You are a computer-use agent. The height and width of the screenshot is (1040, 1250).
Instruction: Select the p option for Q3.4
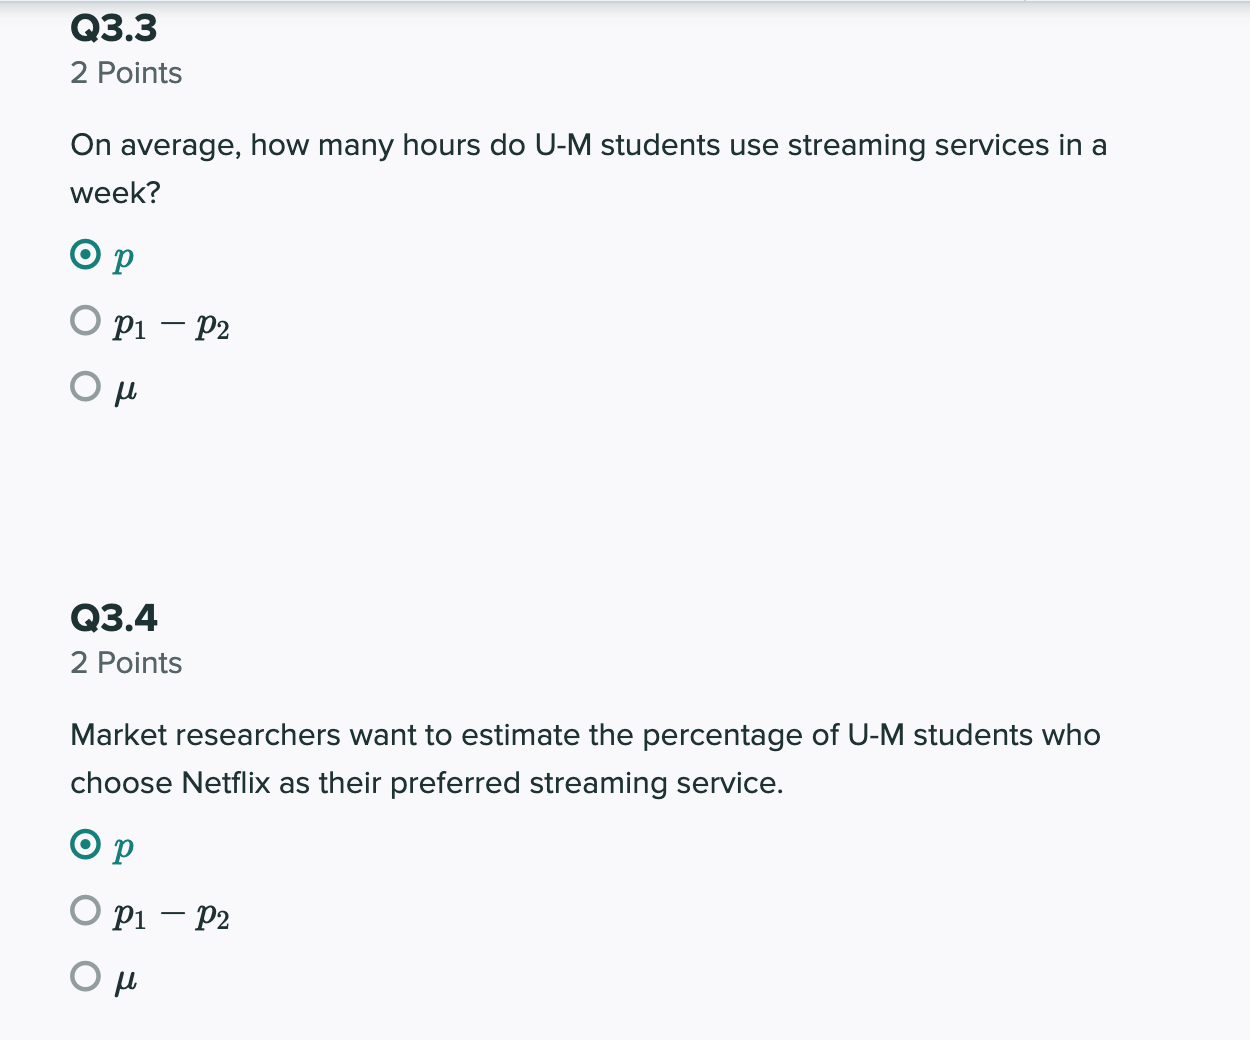point(86,845)
